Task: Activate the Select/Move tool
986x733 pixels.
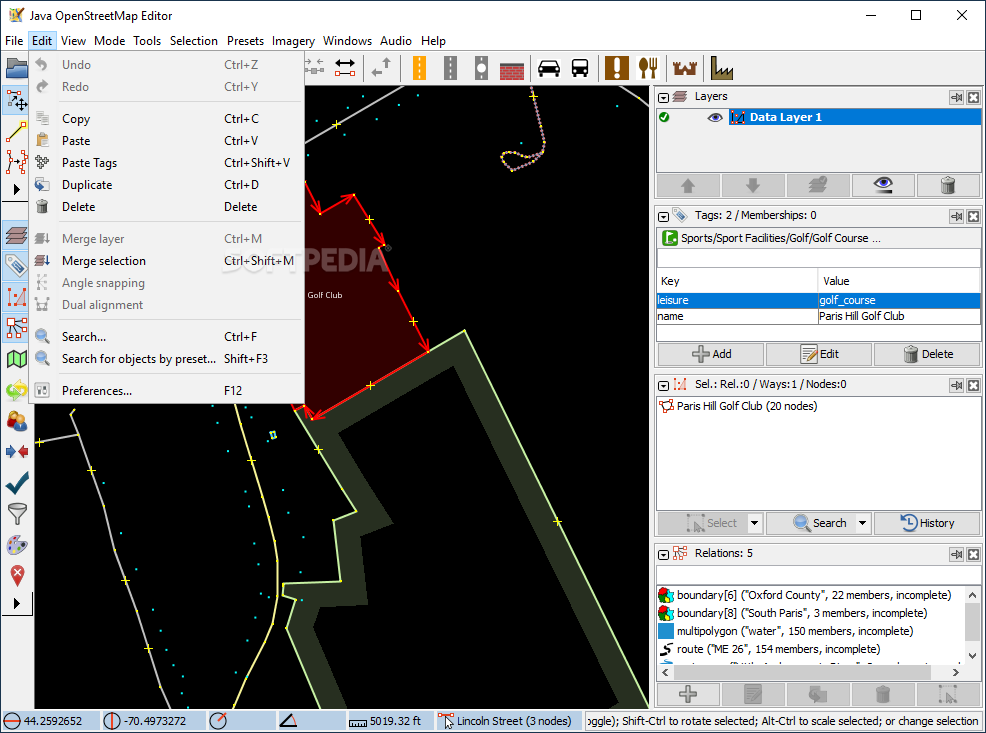Action: coord(15,100)
